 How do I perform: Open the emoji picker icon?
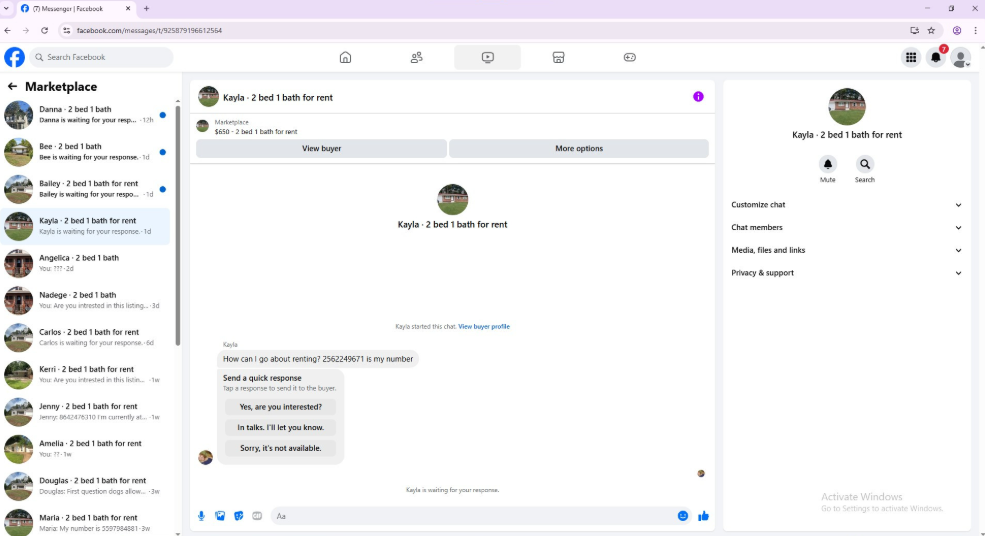click(x=683, y=516)
